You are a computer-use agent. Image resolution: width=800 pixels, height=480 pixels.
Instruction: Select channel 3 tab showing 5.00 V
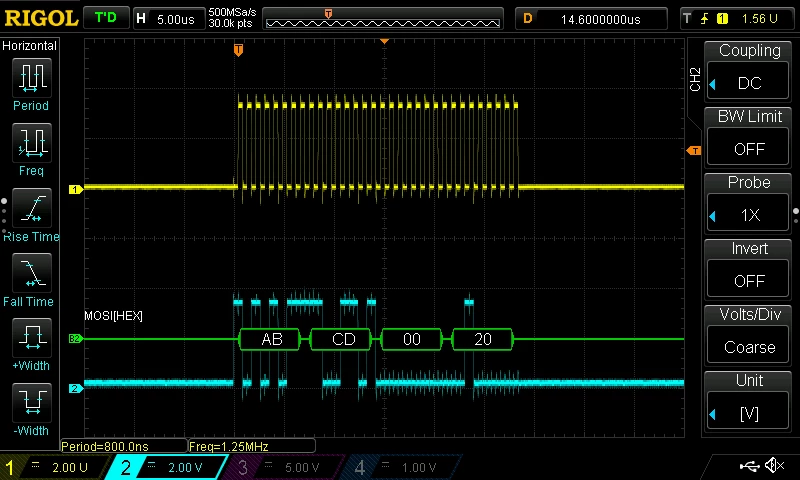[x=283, y=467]
